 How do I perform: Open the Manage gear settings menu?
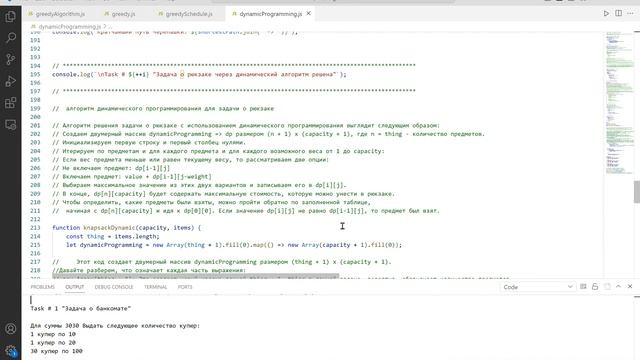pyautogui.click(x=11, y=350)
